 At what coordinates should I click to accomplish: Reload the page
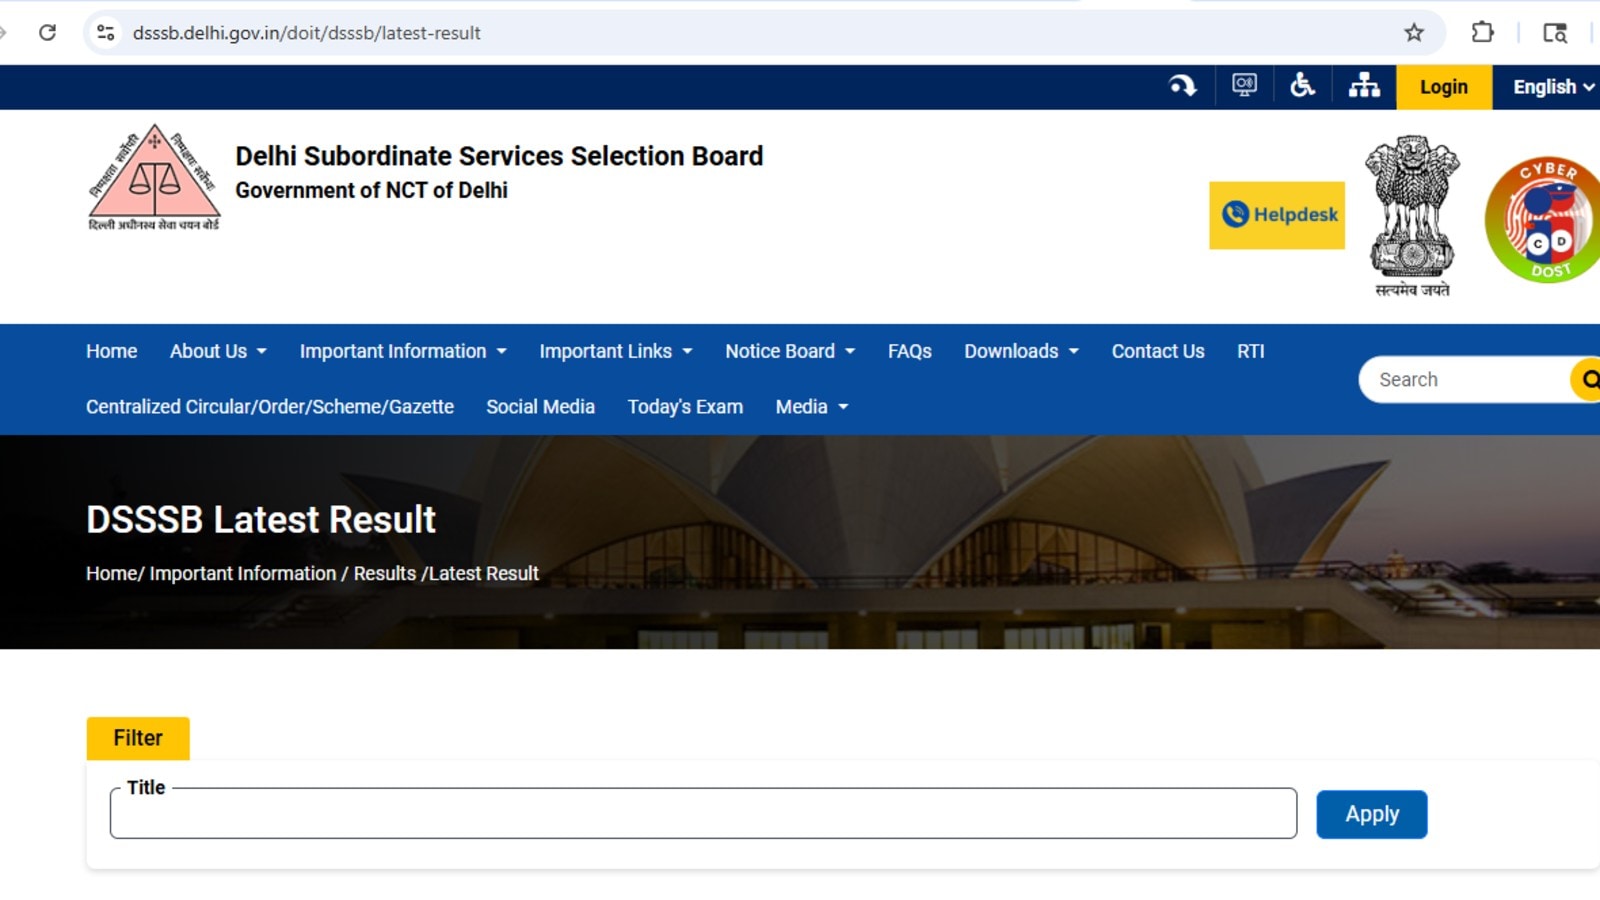coord(47,33)
